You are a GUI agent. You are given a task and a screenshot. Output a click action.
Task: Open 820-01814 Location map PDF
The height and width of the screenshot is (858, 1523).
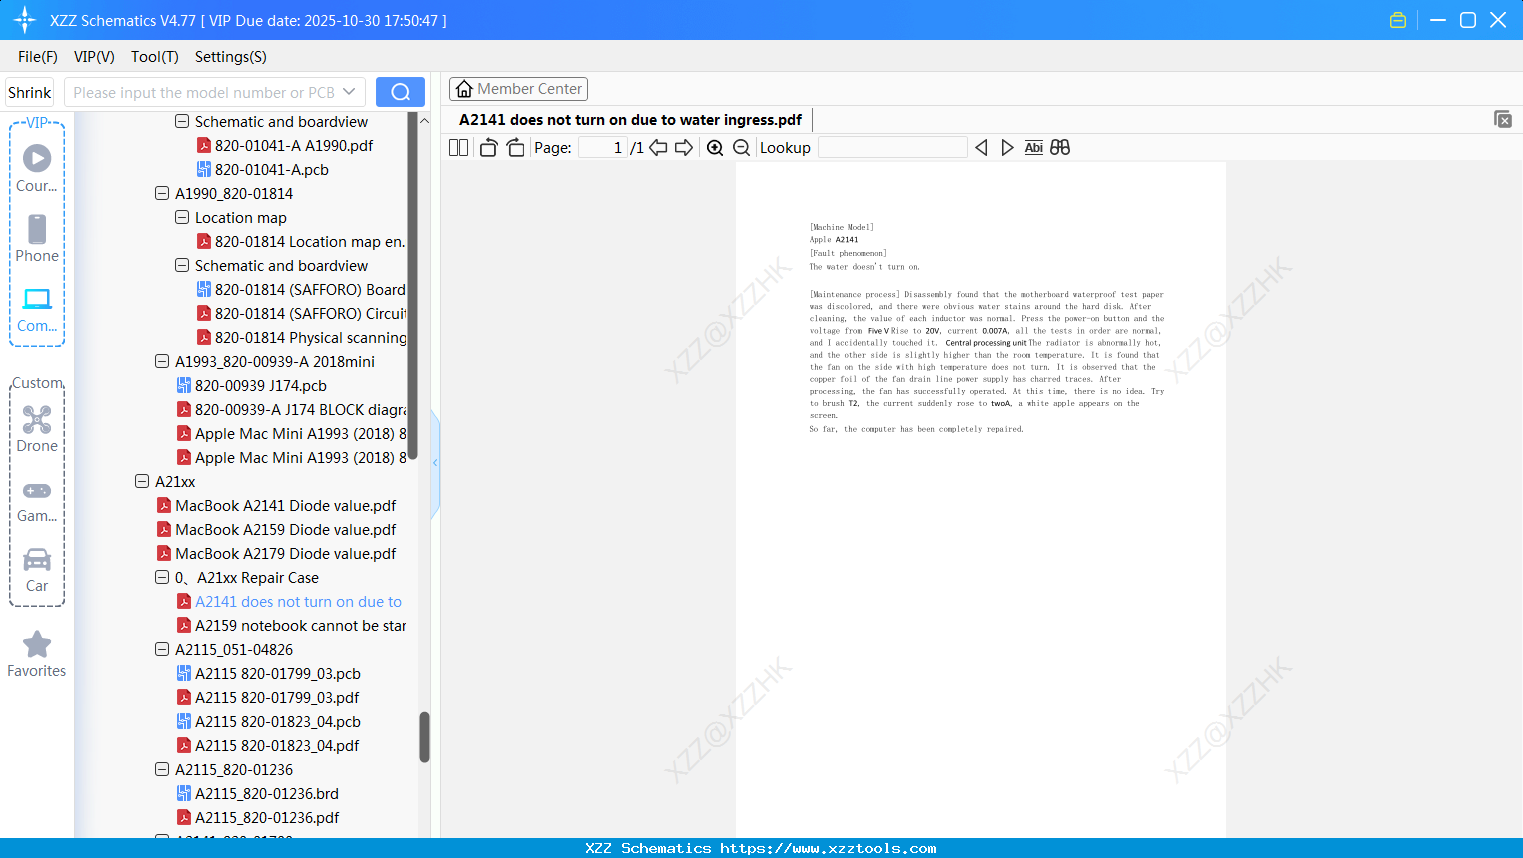coord(301,241)
